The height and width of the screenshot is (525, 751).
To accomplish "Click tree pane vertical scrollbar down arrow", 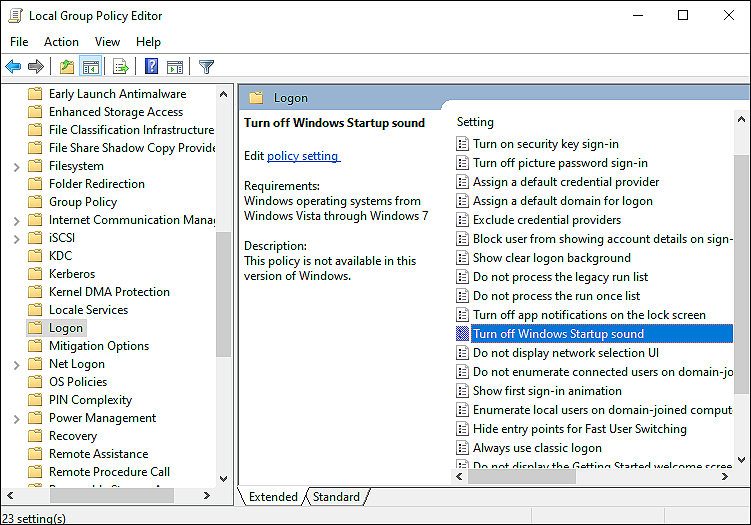I will click(x=223, y=479).
